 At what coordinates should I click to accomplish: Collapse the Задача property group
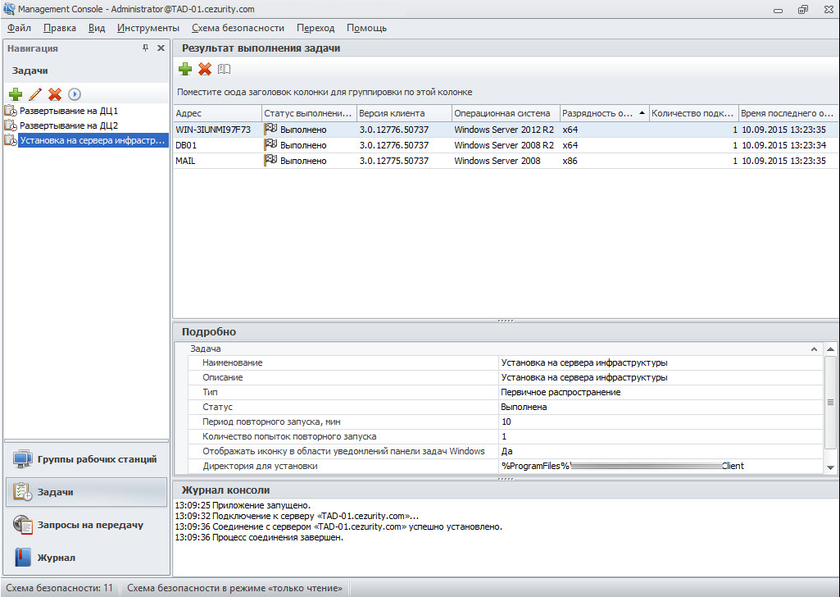pos(814,349)
